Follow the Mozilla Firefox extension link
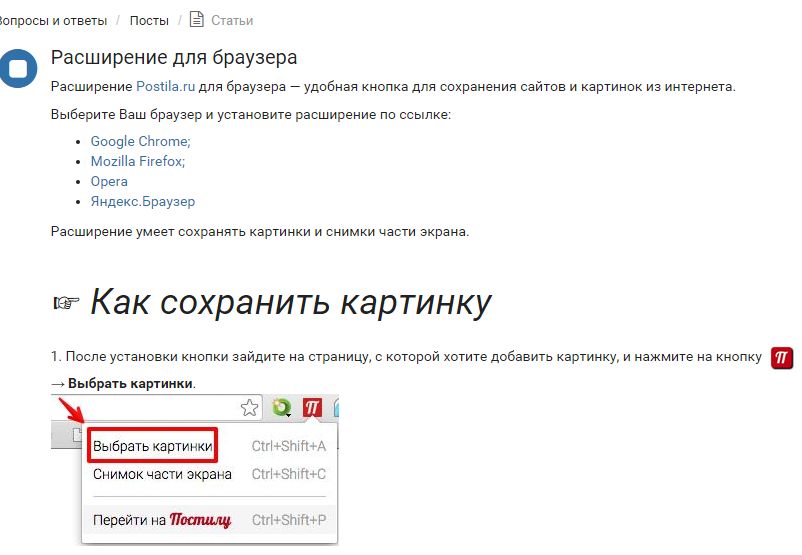Screen dimensions: 802x555 tap(137, 161)
